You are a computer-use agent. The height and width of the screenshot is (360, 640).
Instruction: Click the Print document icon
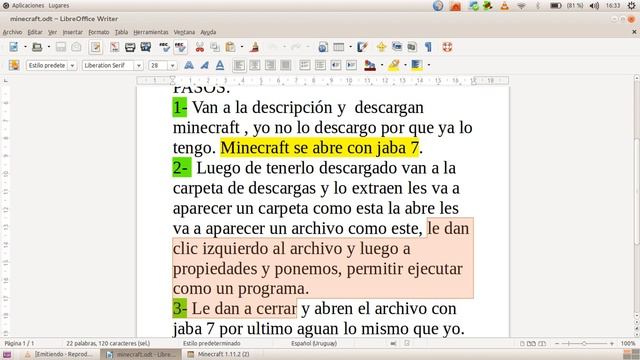click(130, 47)
